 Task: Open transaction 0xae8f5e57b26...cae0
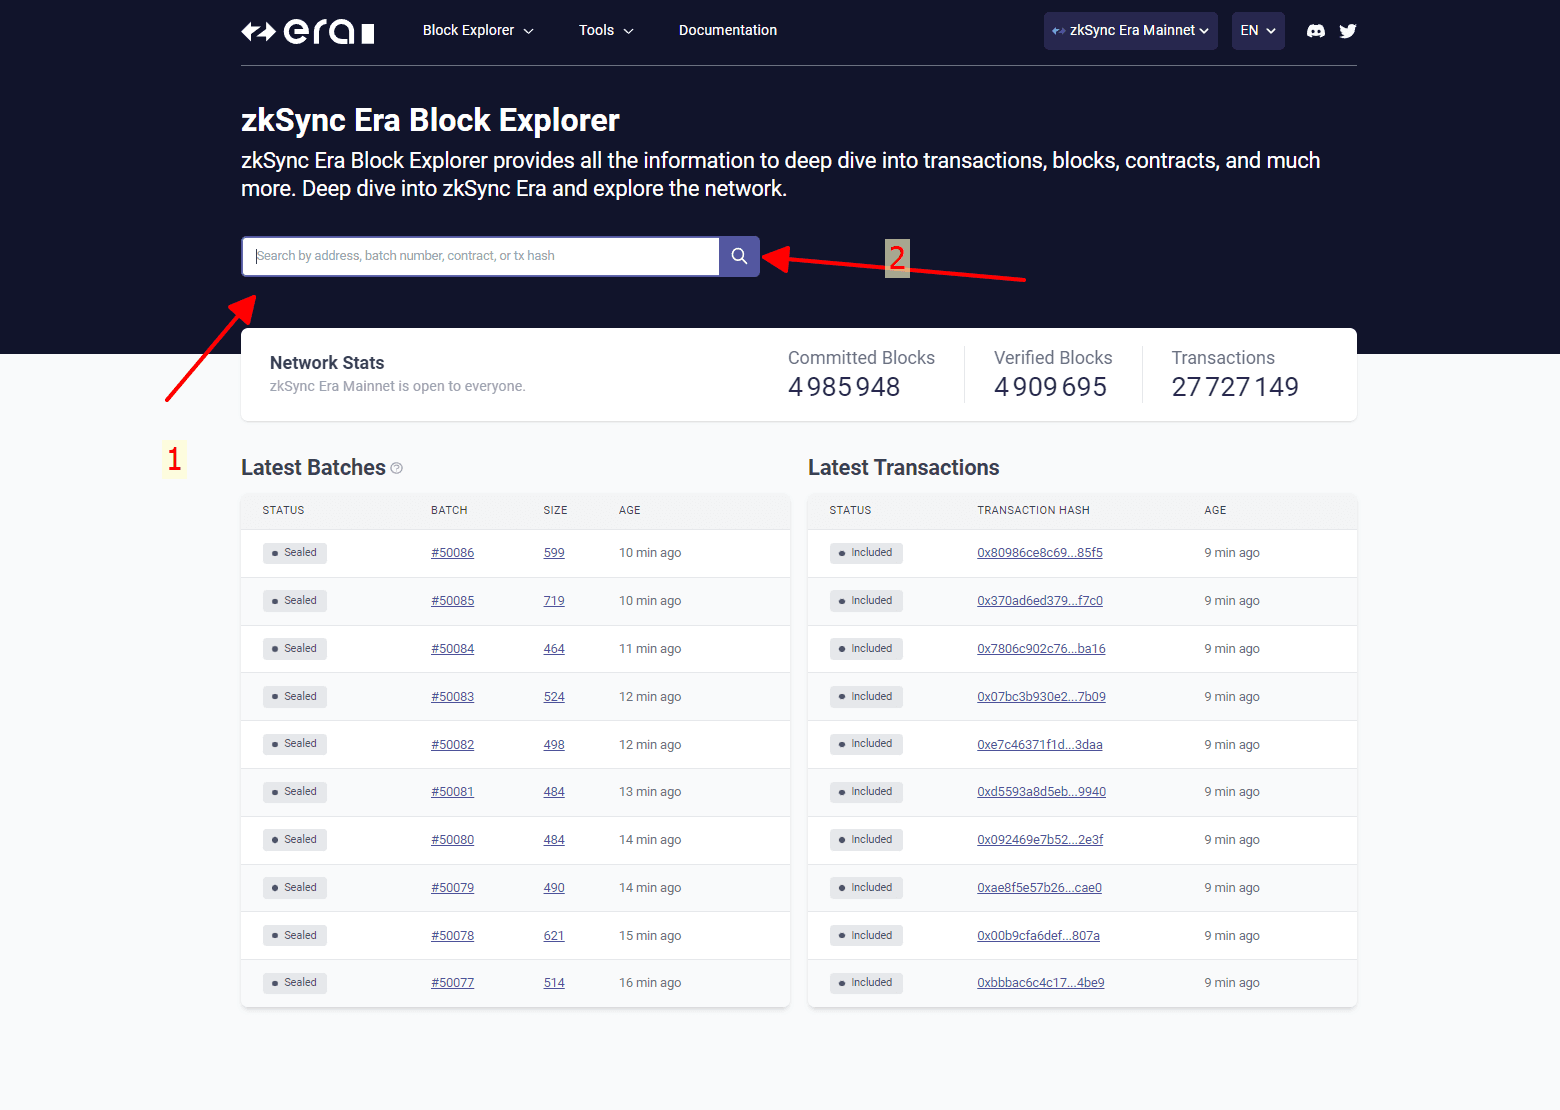coord(1039,888)
